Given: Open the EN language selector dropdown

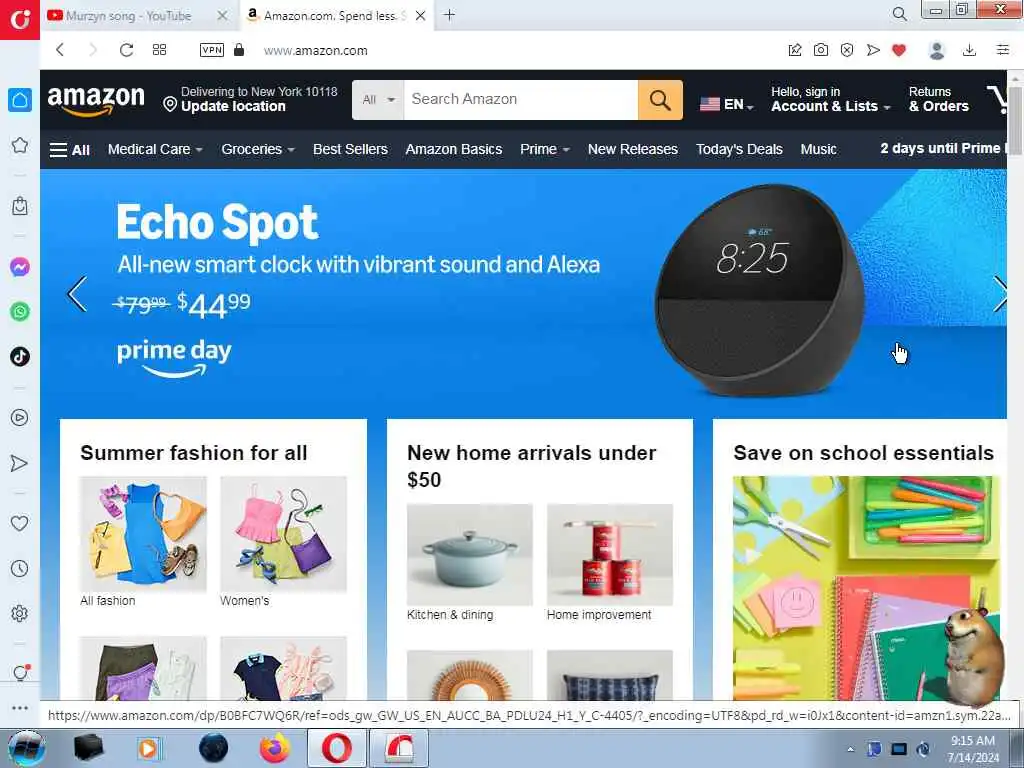Looking at the screenshot, I should point(727,104).
